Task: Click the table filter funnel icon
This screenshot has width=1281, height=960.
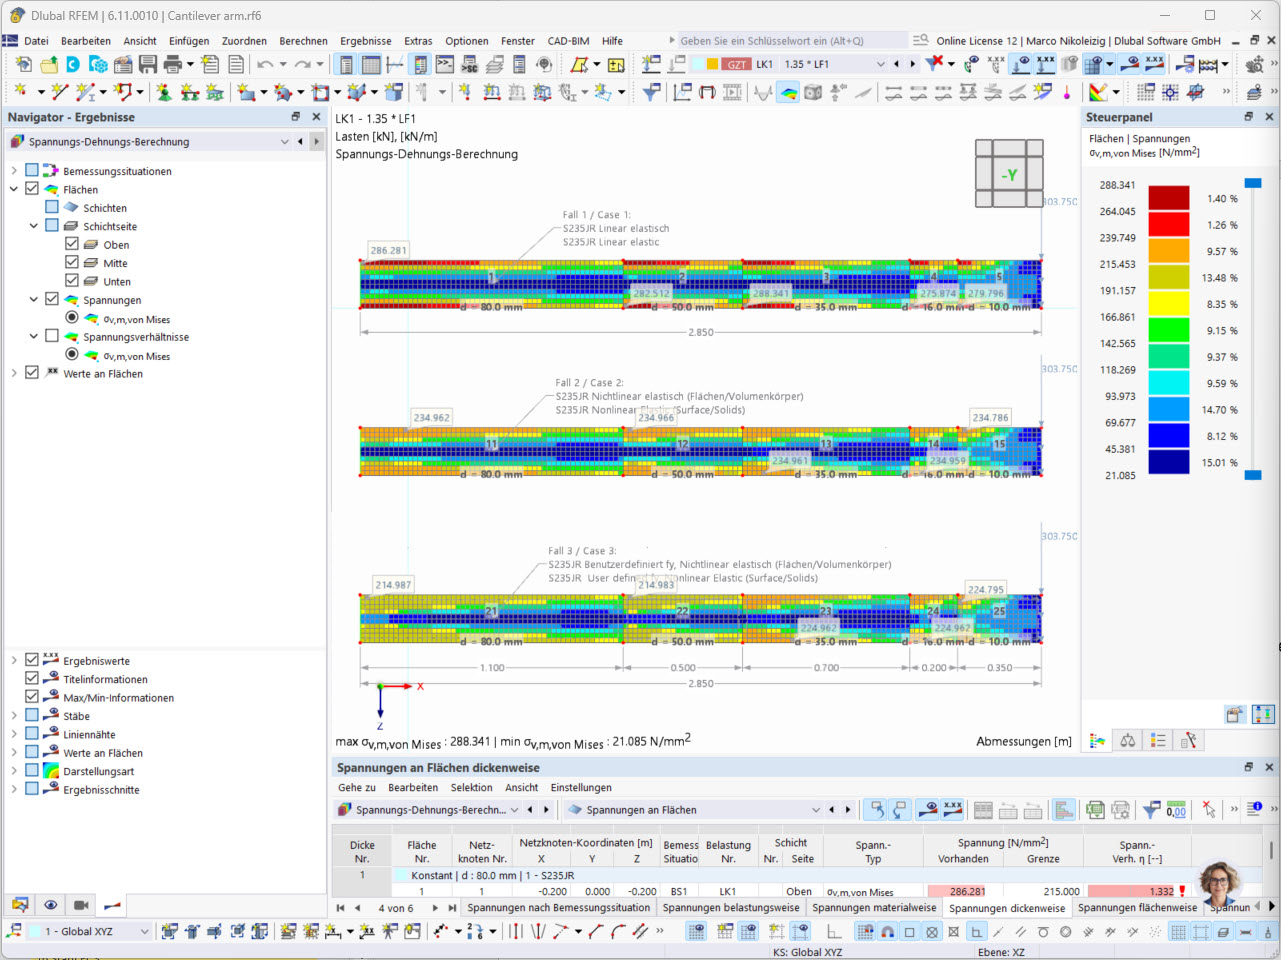Action: 1151,810
